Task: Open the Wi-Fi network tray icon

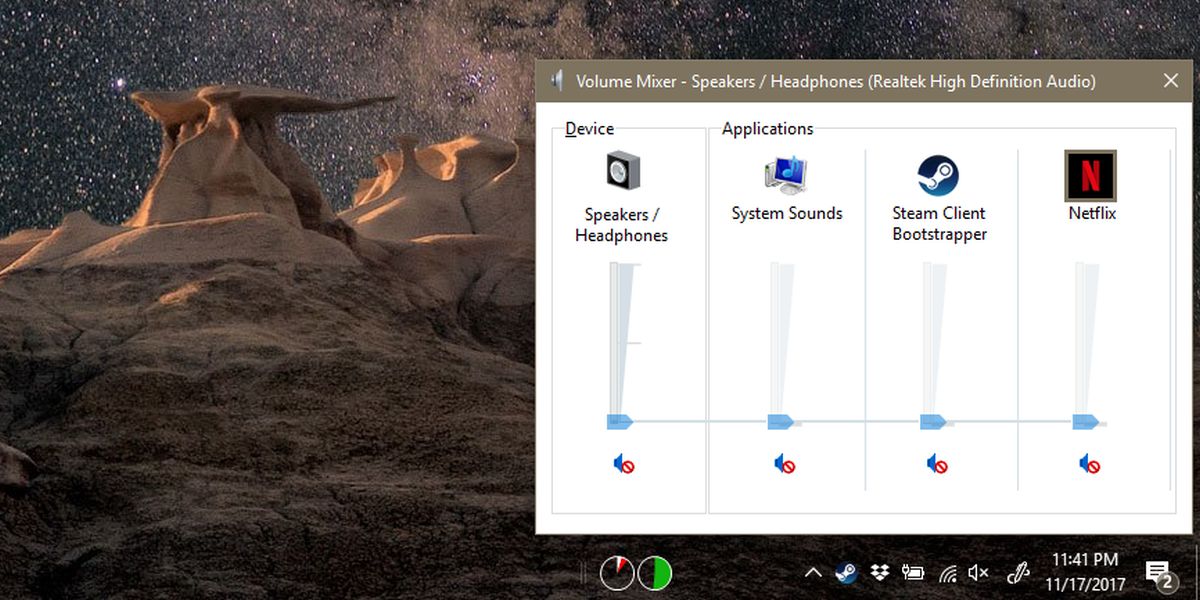Action: pos(947,573)
